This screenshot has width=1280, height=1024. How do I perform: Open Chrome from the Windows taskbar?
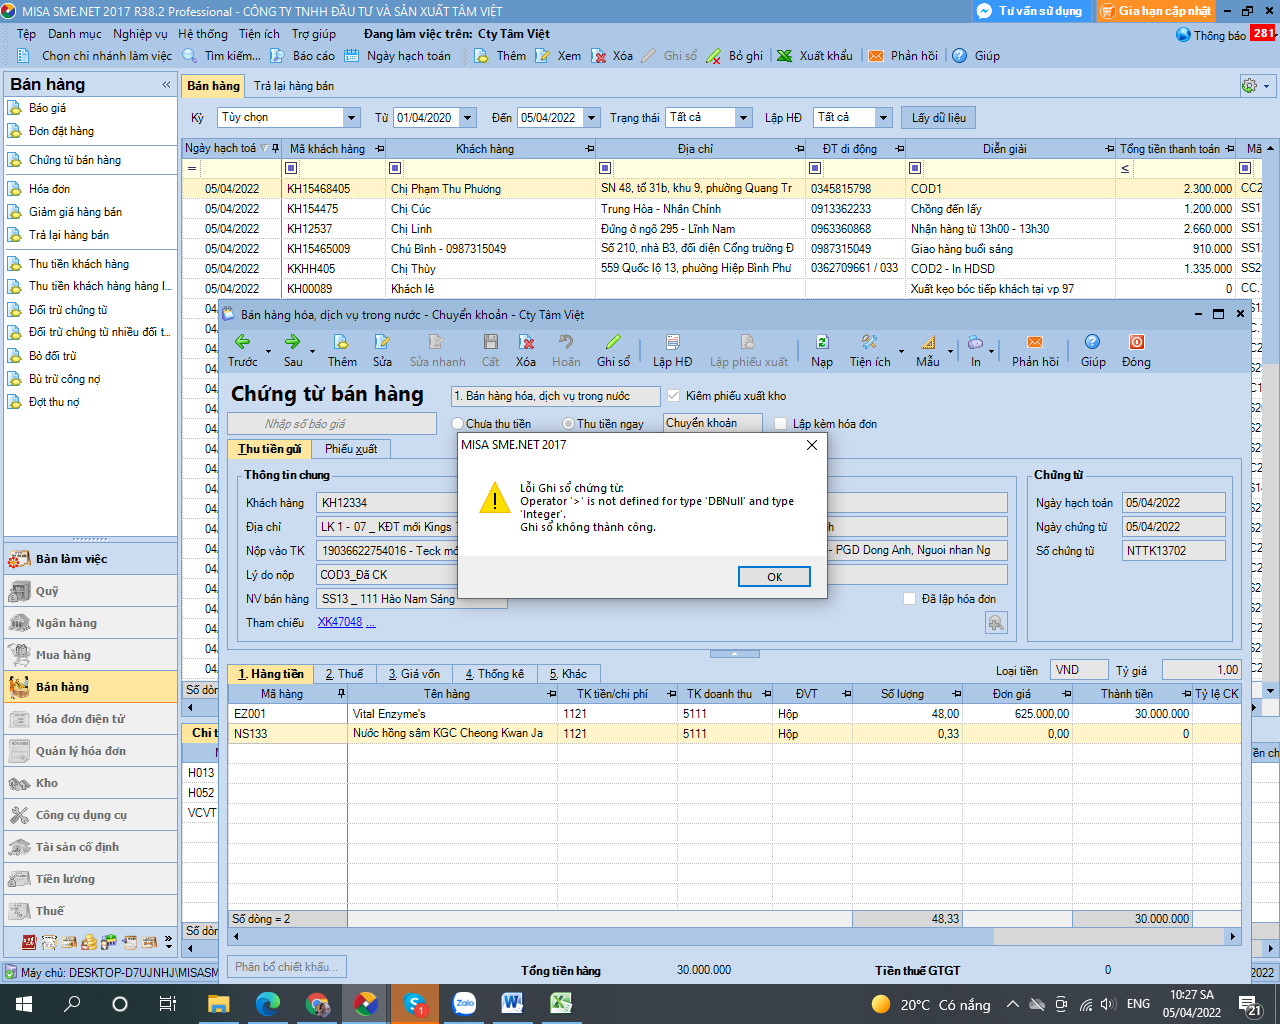coord(317,1004)
